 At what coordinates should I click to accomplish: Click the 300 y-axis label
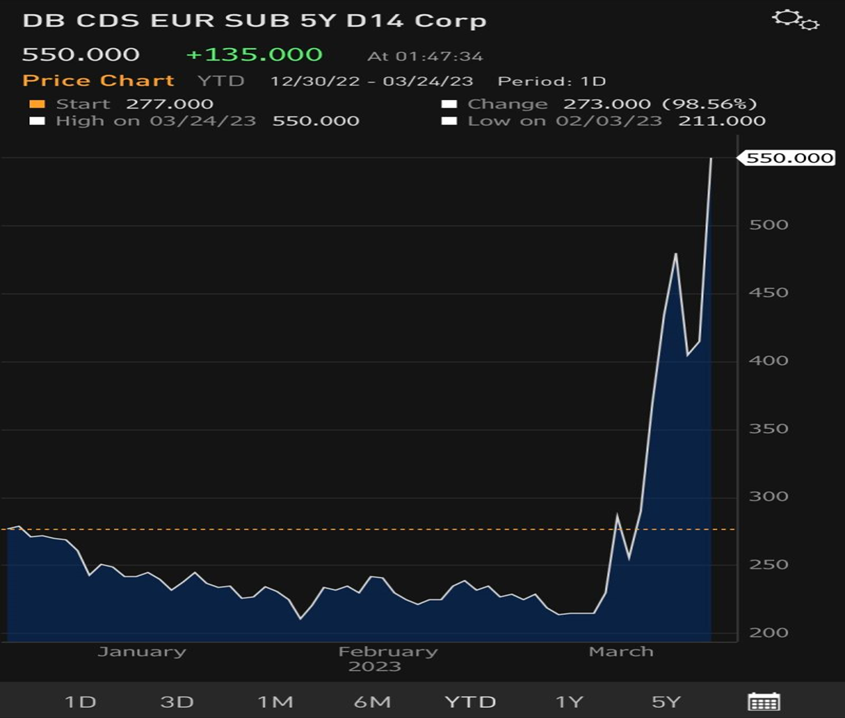point(768,496)
